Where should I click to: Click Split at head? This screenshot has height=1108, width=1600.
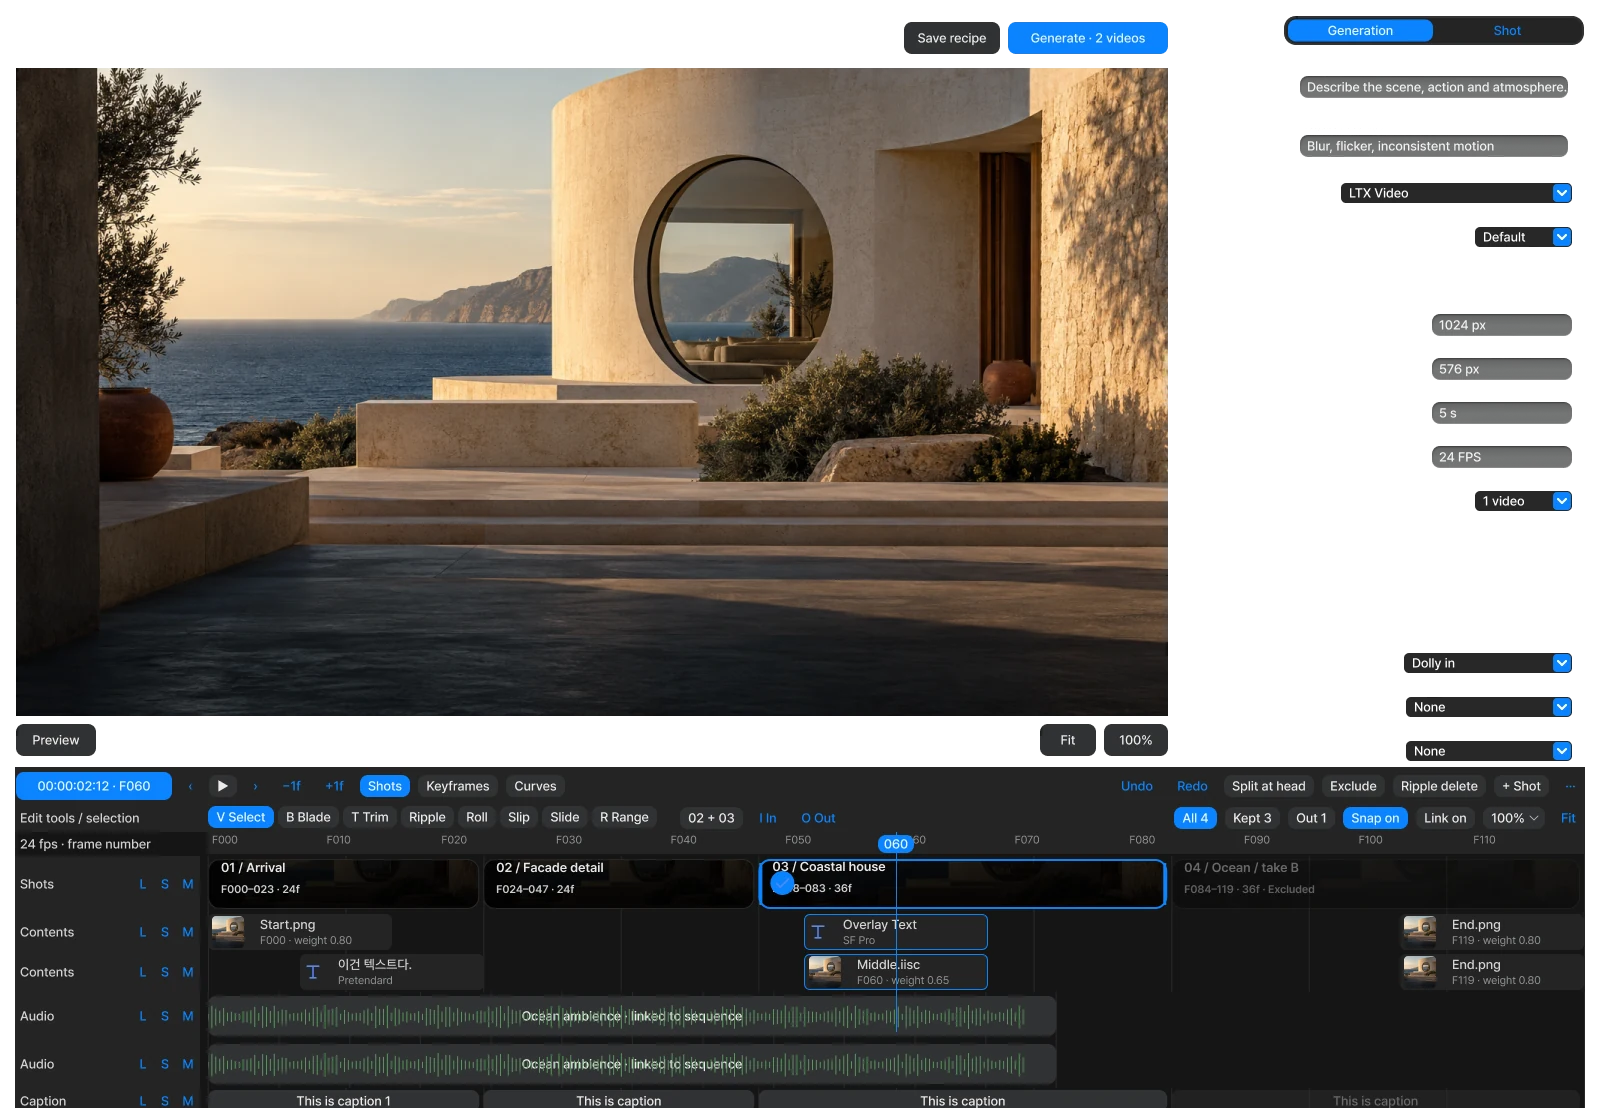point(1268,786)
